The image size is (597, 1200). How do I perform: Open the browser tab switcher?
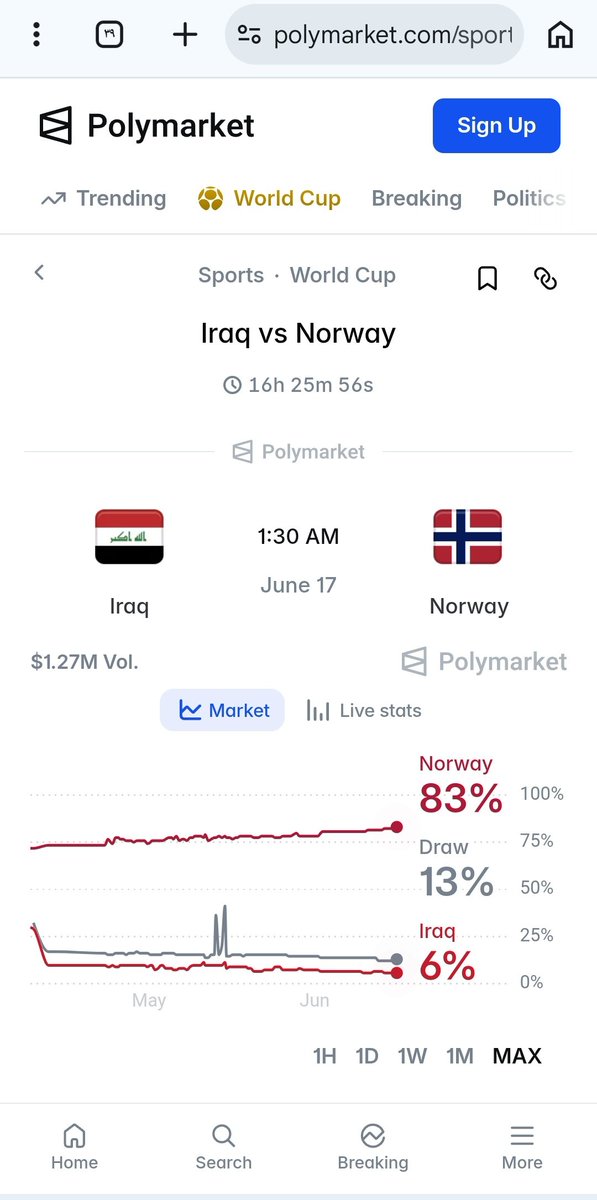tap(109, 35)
